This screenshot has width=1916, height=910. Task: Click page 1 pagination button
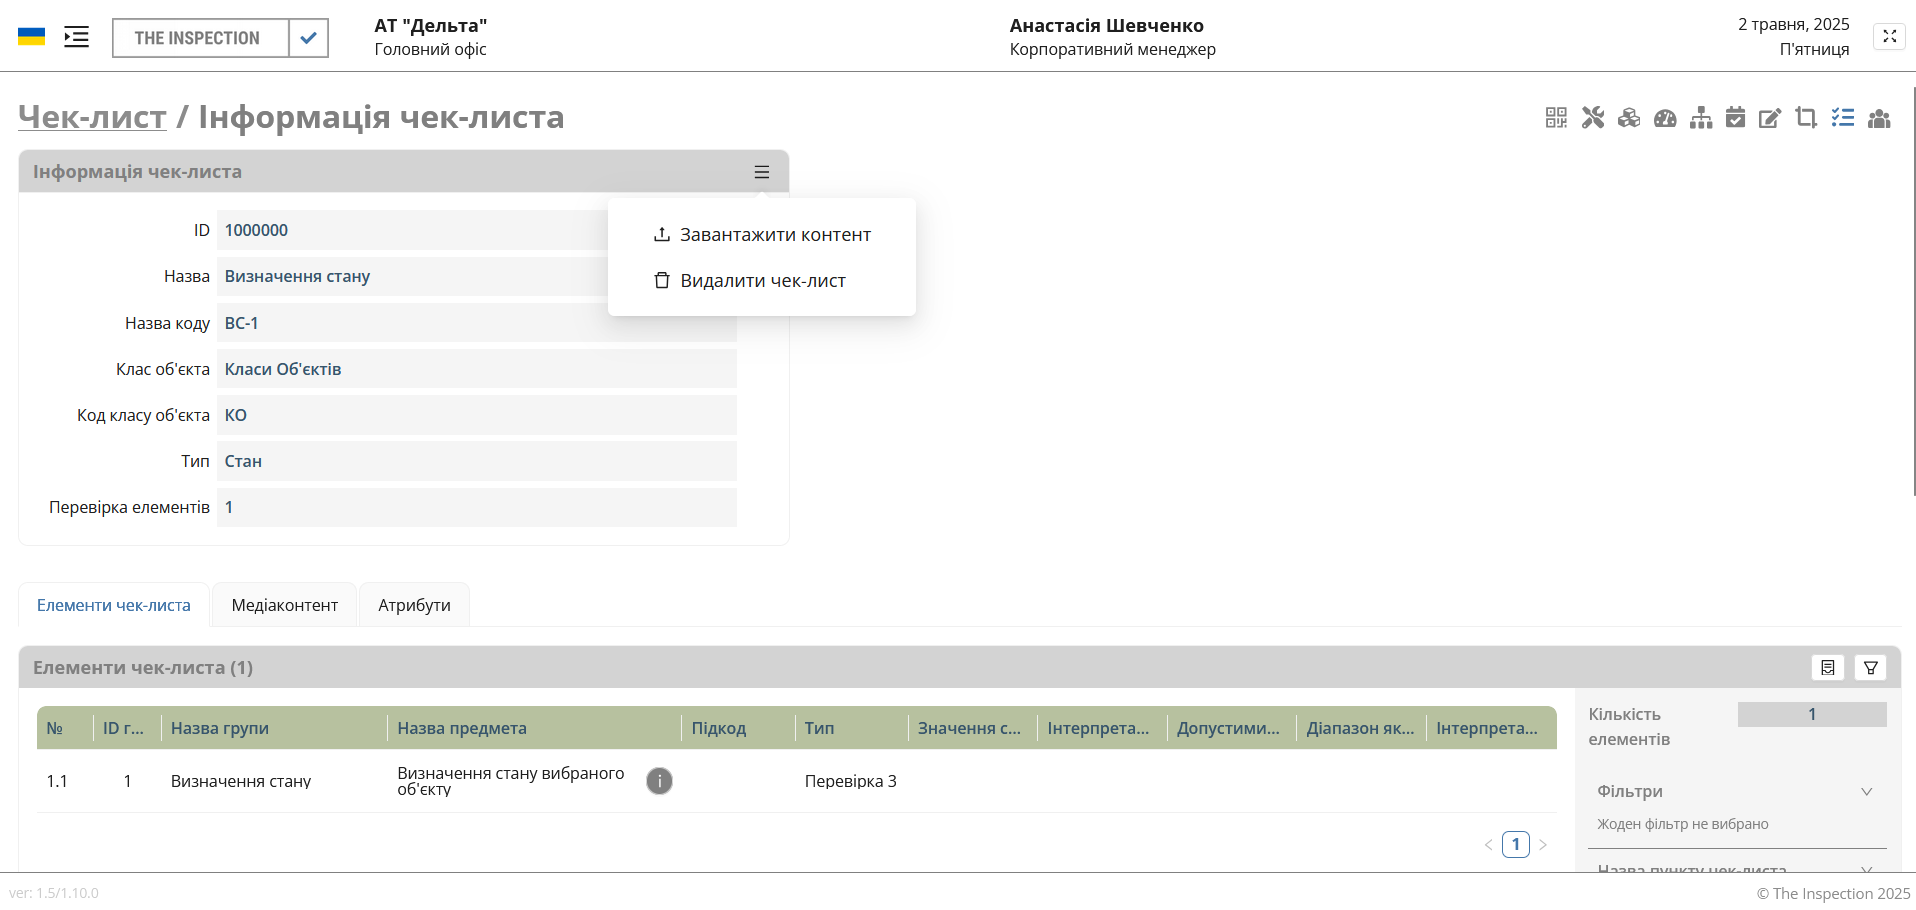coord(1515,844)
